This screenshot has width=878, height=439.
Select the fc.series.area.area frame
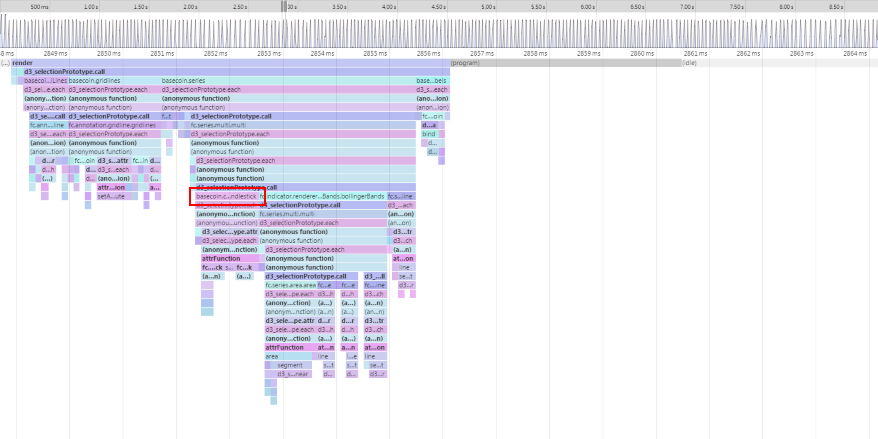[x=290, y=285]
